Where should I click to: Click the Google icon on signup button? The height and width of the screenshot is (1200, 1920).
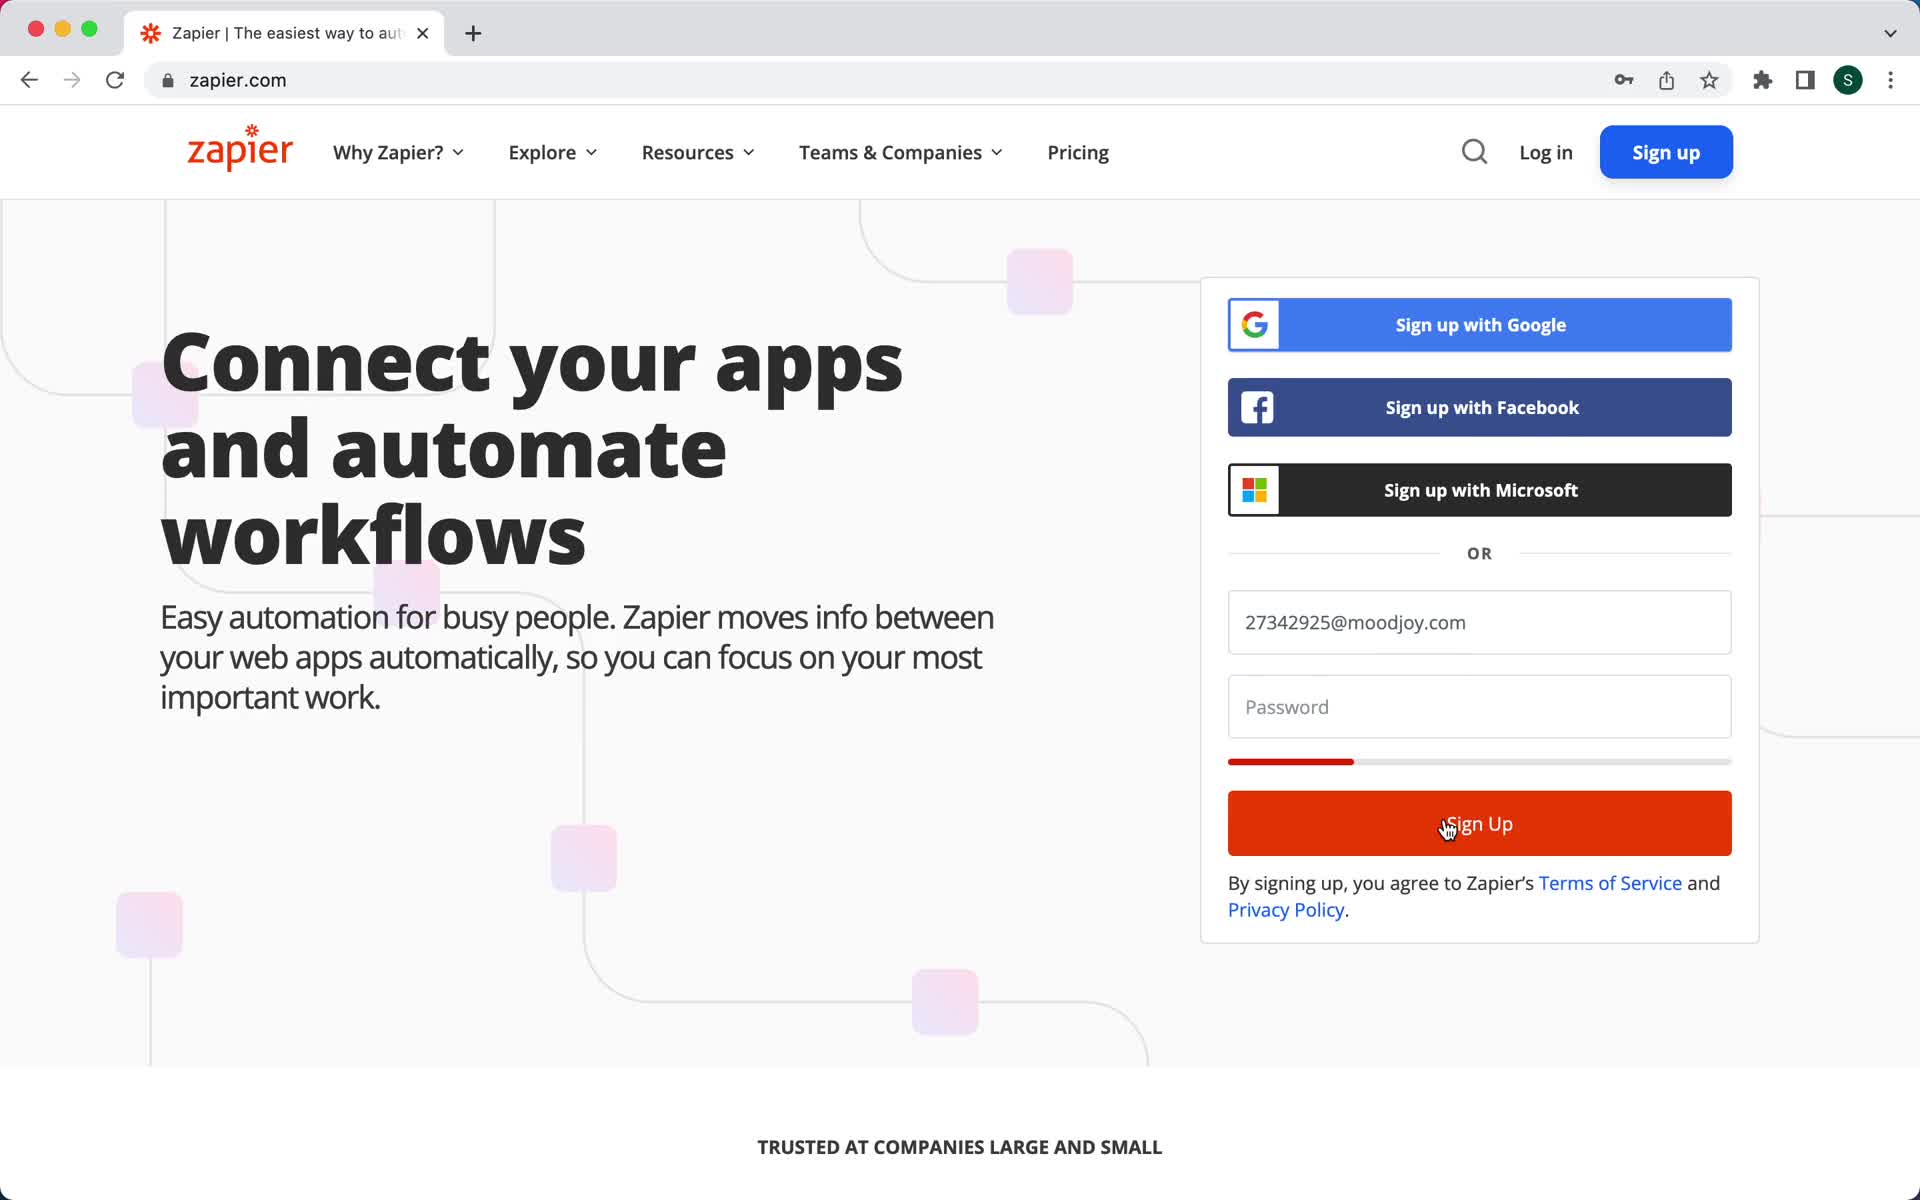tap(1254, 325)
